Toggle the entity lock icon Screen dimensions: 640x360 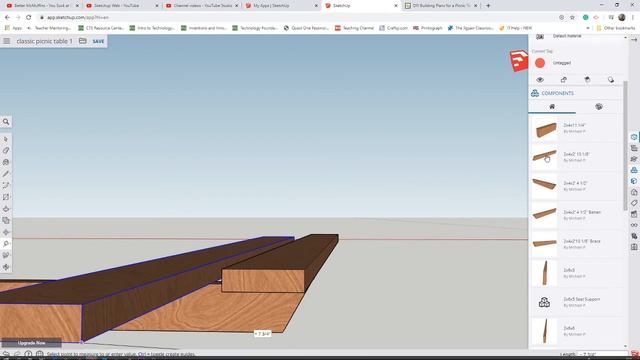point(564,80)
